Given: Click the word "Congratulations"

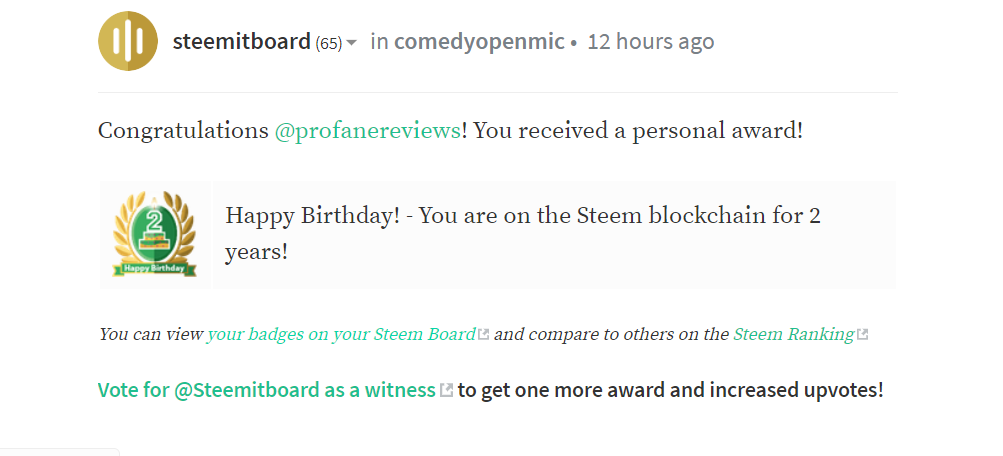Looking at the screenshot, I should 183,131.
